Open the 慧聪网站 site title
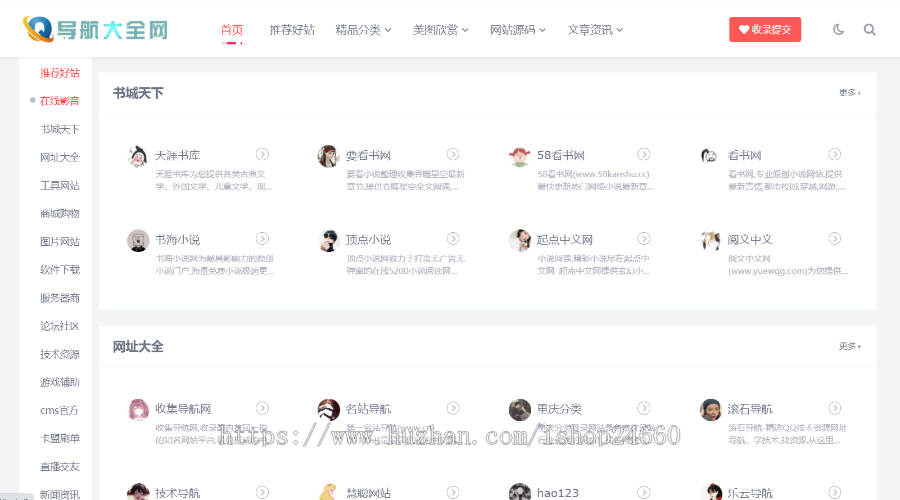The width and height of the screenshot is (900, 500). pos(368,493)
